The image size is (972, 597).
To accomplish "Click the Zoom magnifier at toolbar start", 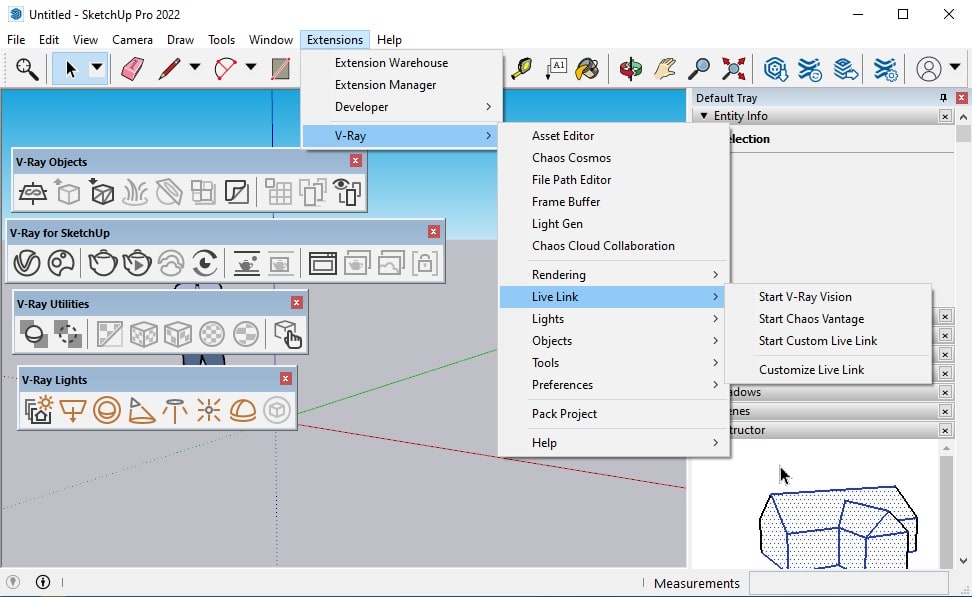I will point(27,69).
